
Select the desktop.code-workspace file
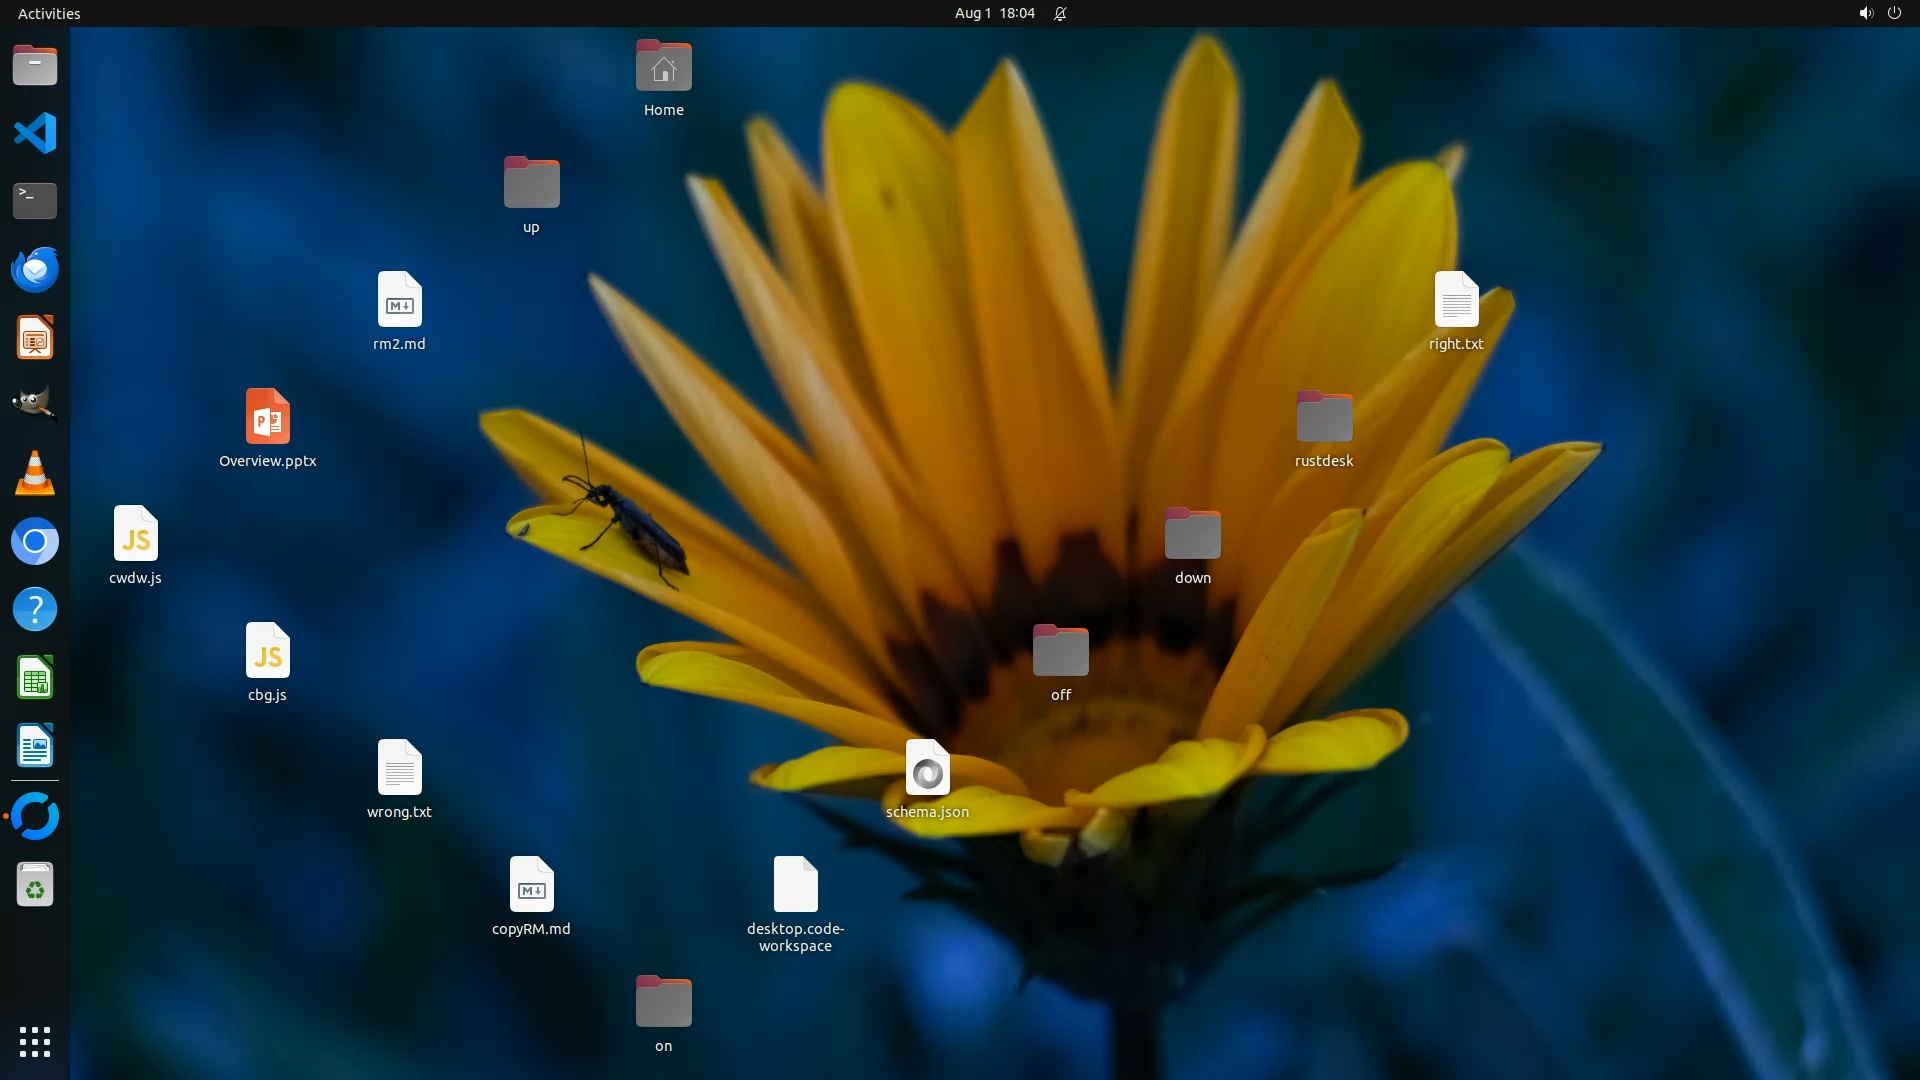795,886
